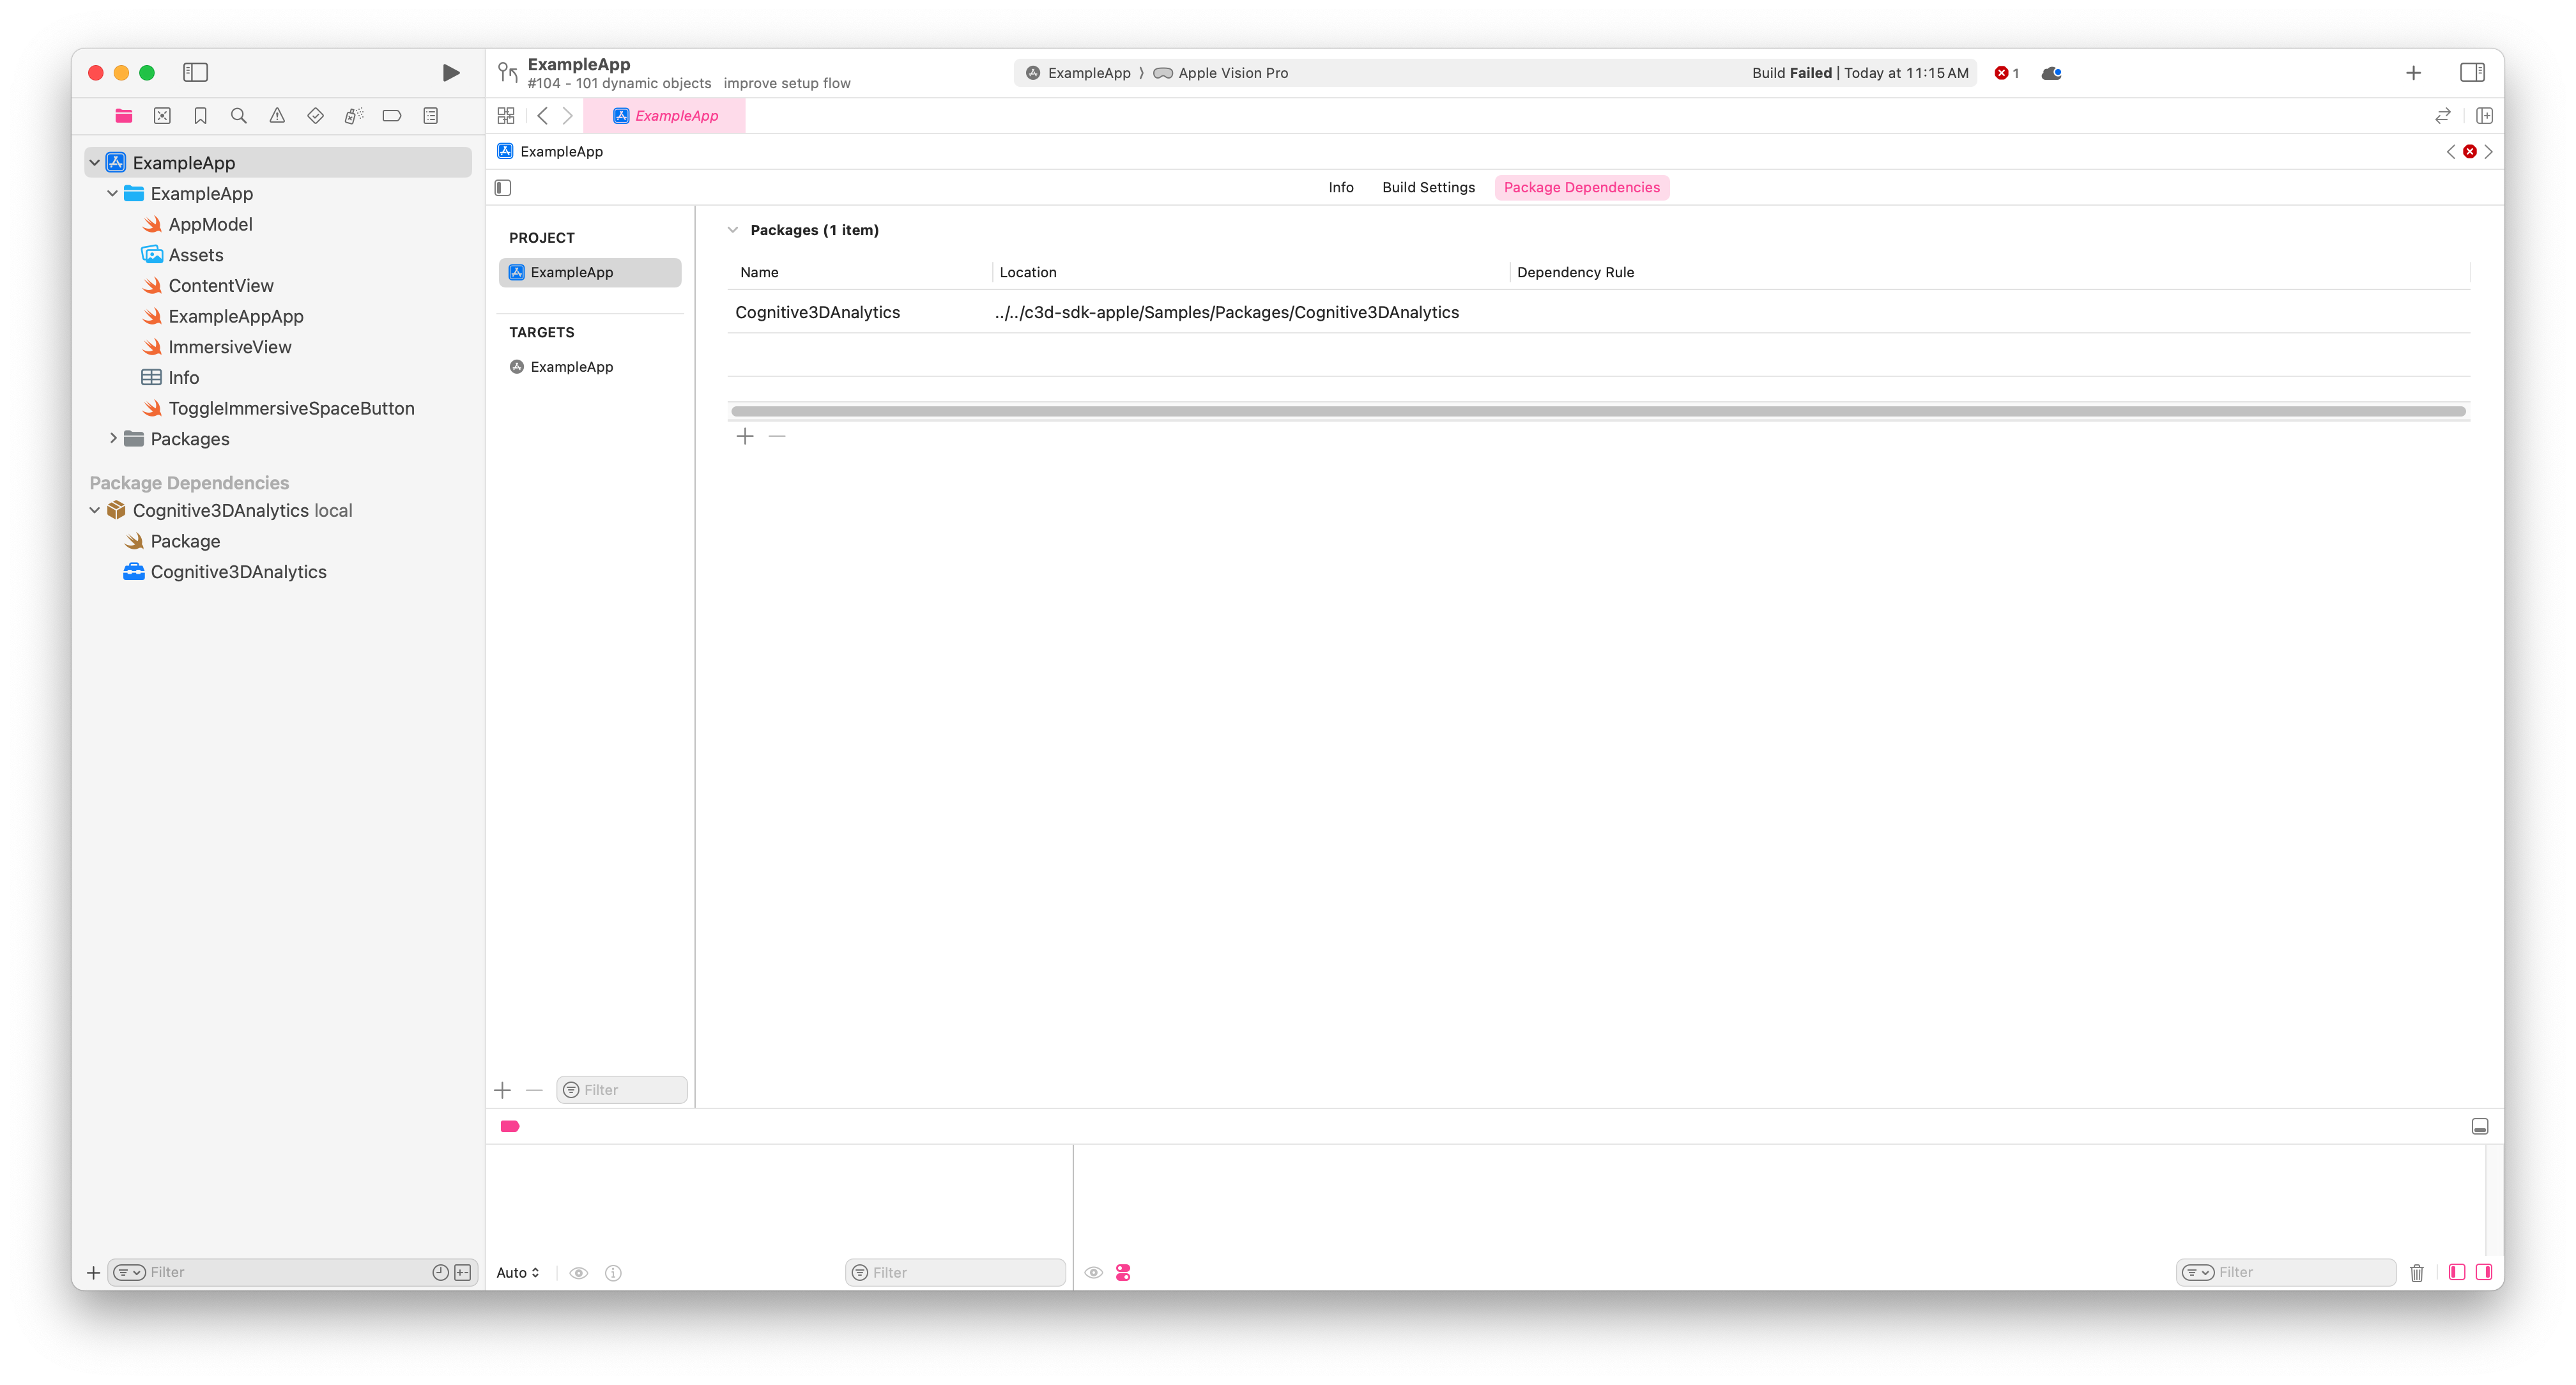Remove package with minus button
The image size is (2576, 1385).
777,436
